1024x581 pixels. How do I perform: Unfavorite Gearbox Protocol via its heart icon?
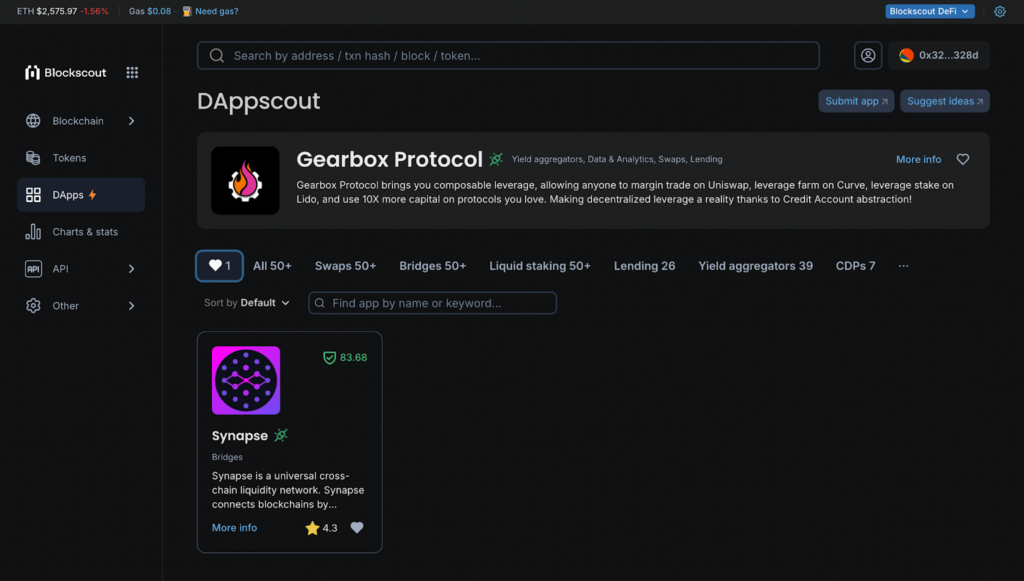963,159
